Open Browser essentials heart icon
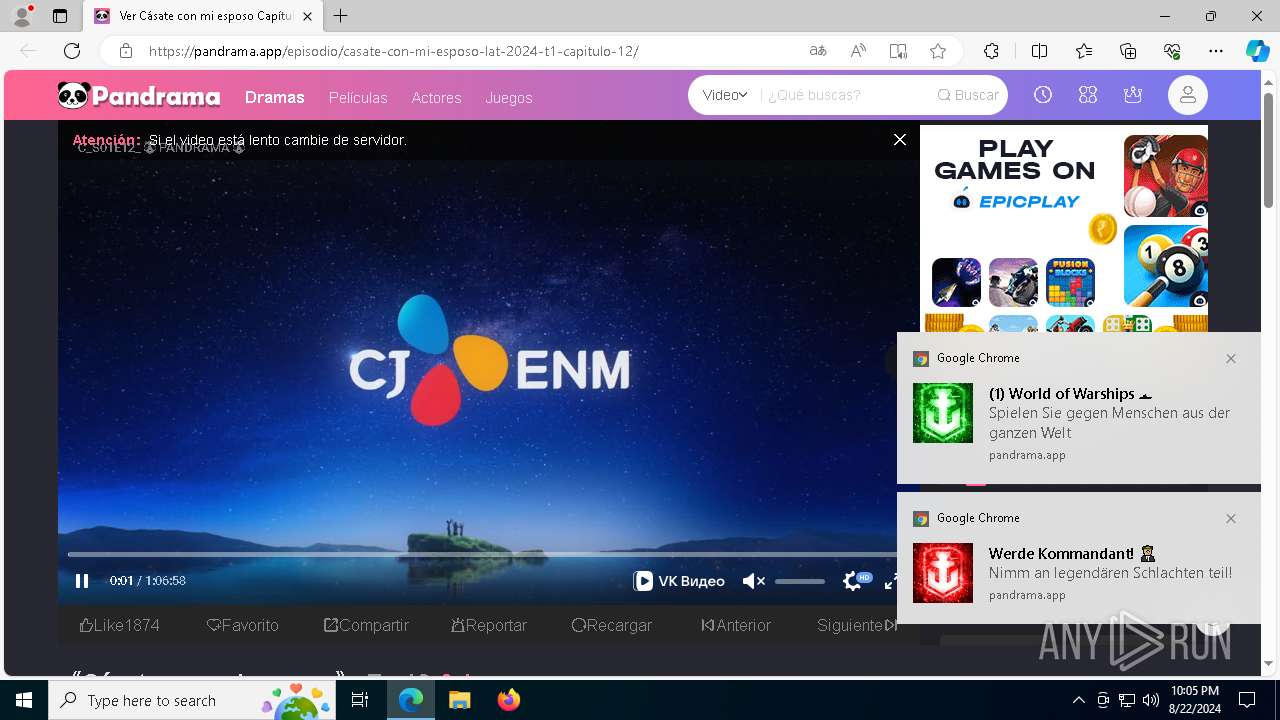1280x720 pixels. (1172, 51)
